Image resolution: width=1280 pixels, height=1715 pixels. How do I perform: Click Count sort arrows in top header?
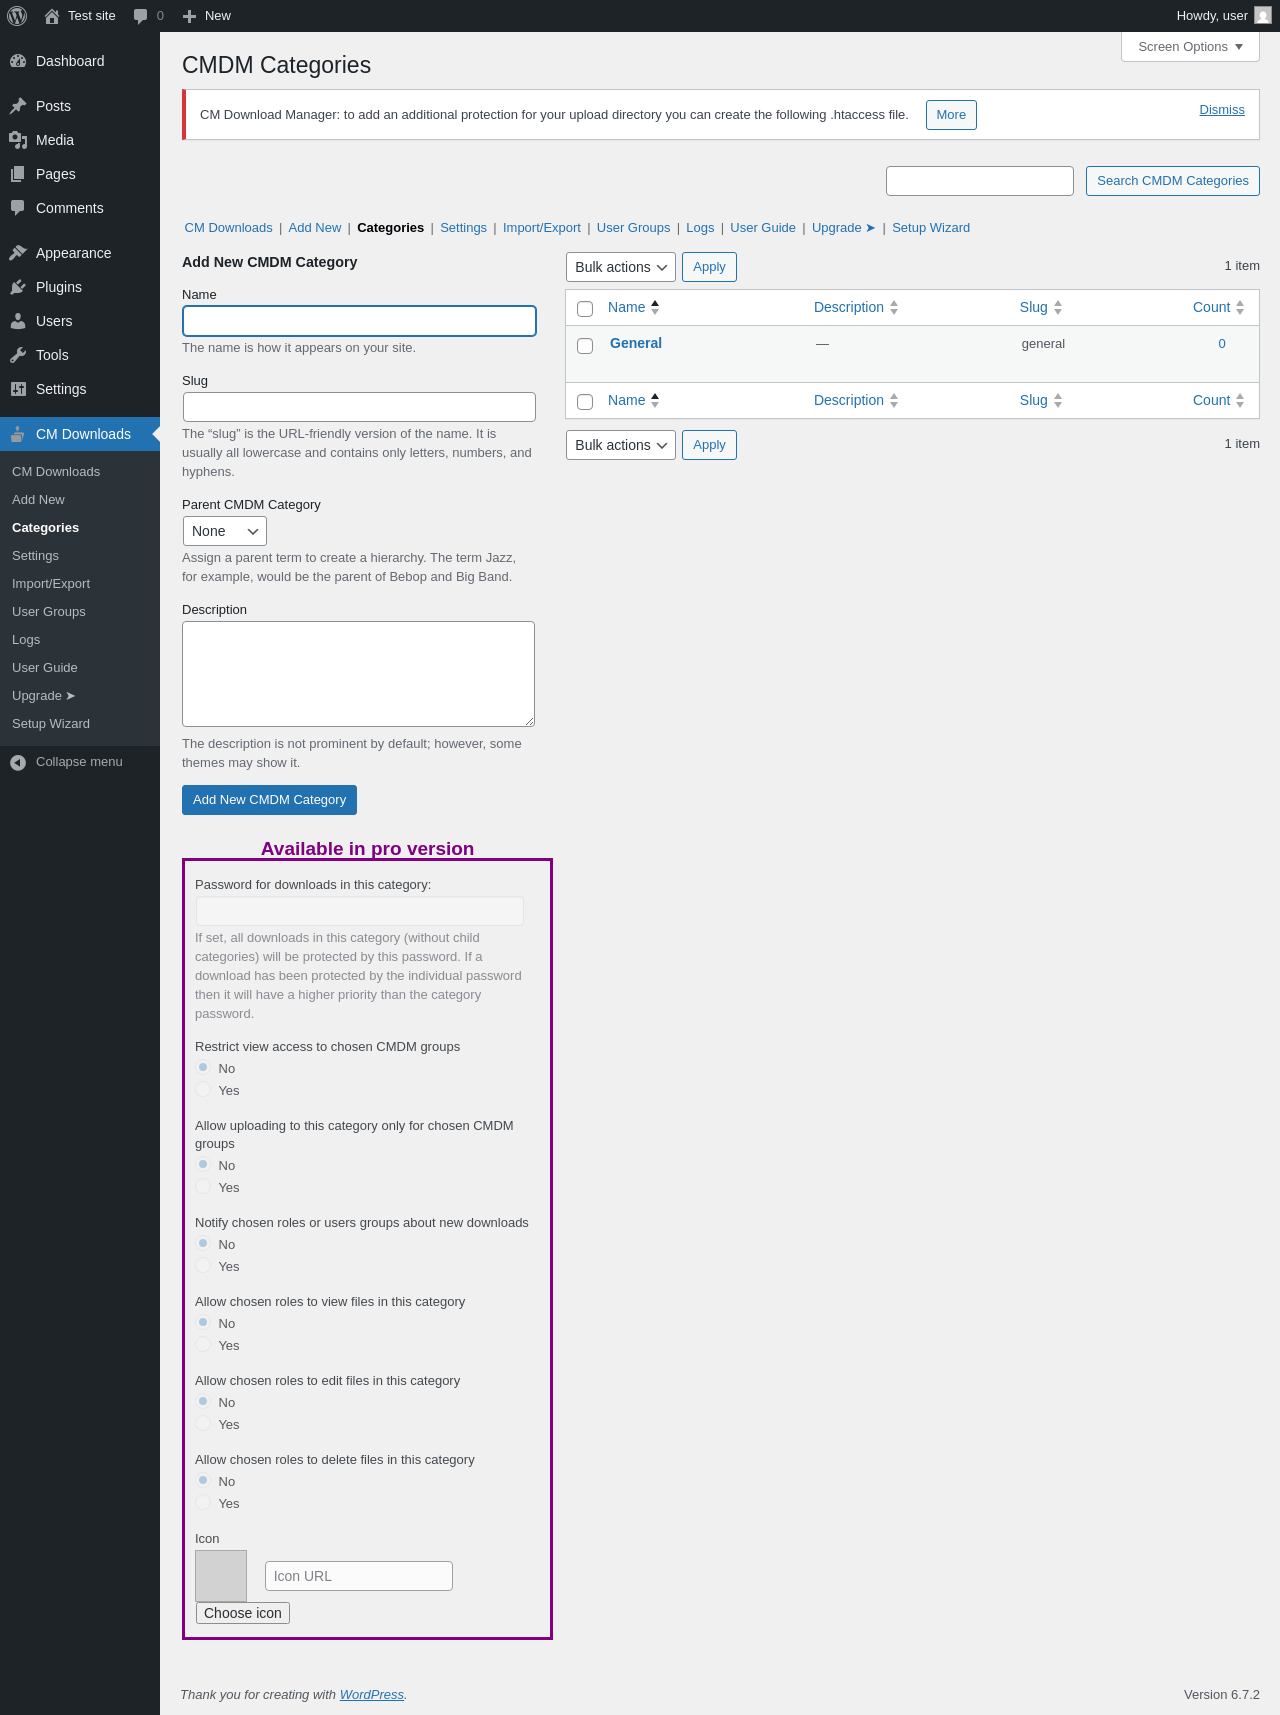click(1240, 307)
